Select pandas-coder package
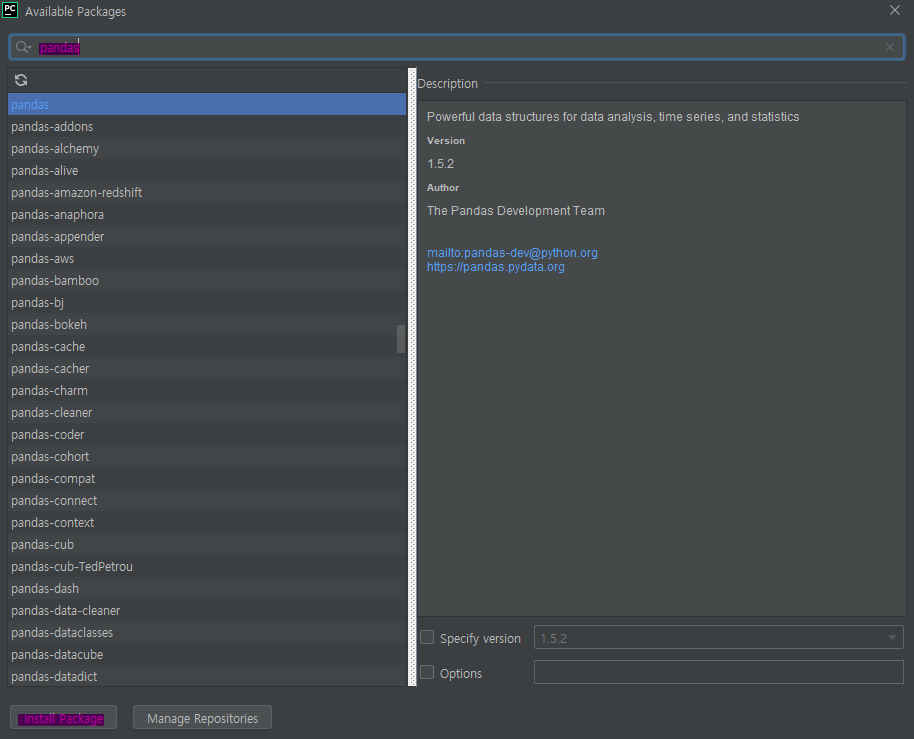Screen dimensions: 914x739 [207, 434]
